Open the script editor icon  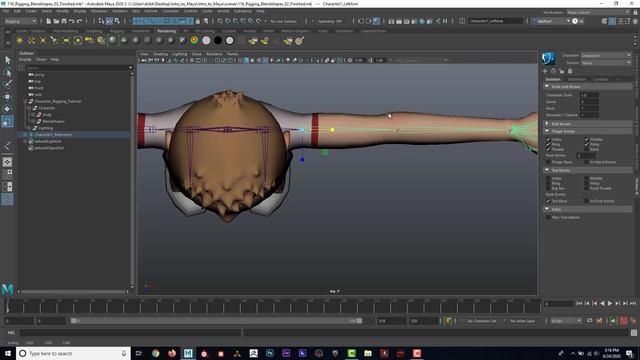(633, 333)
